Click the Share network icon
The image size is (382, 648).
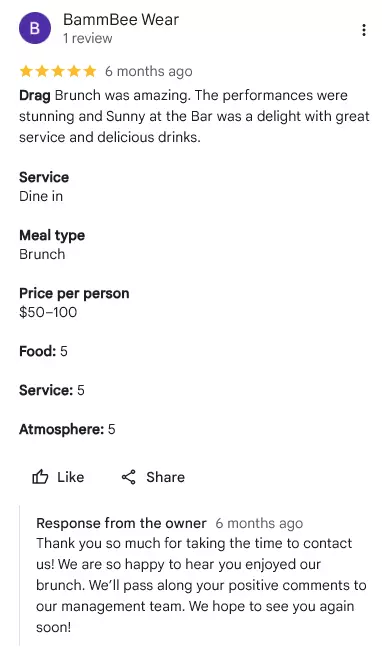click(x=129, y=477)
